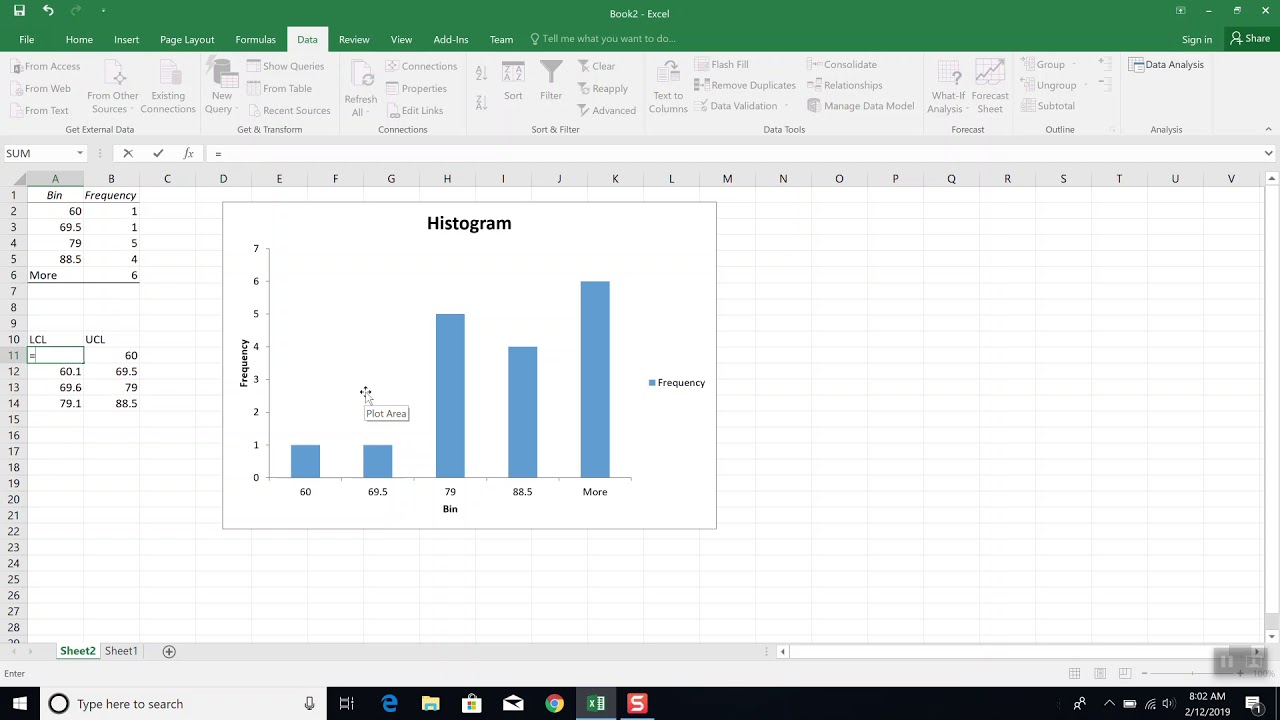Expand the Name Box dropdown

(80, 153)
